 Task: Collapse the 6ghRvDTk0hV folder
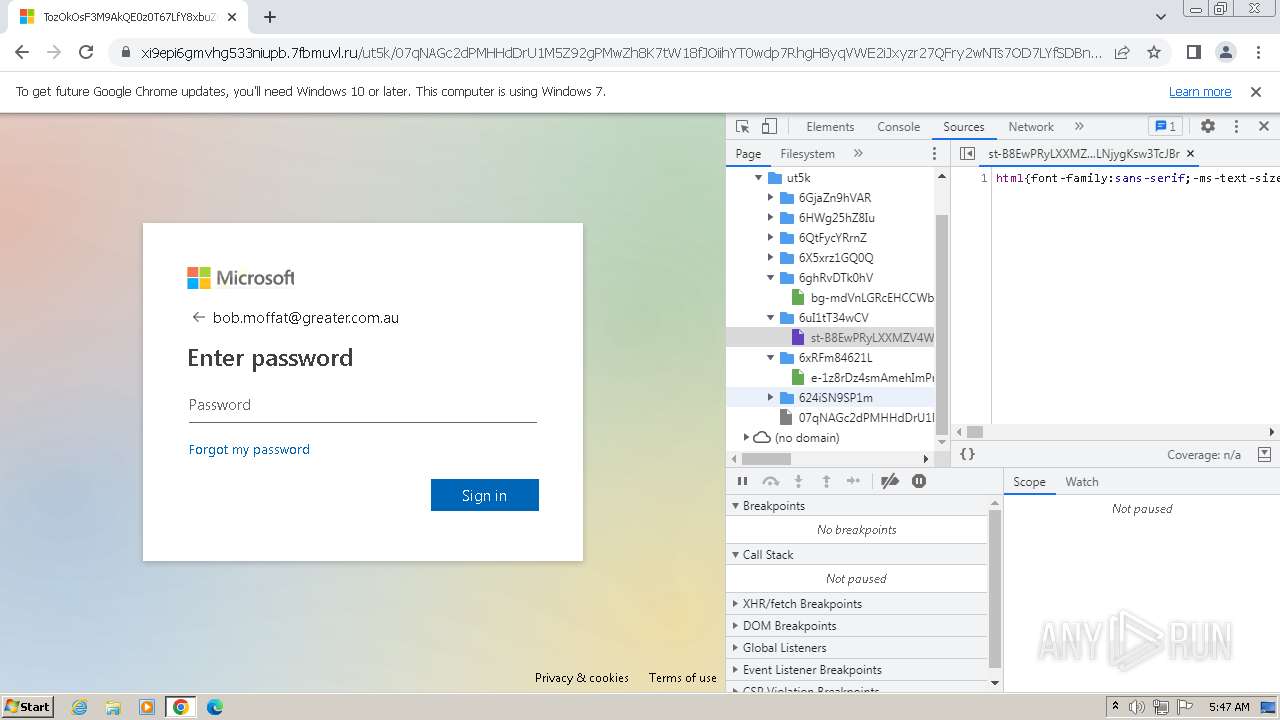pos(771,278)
